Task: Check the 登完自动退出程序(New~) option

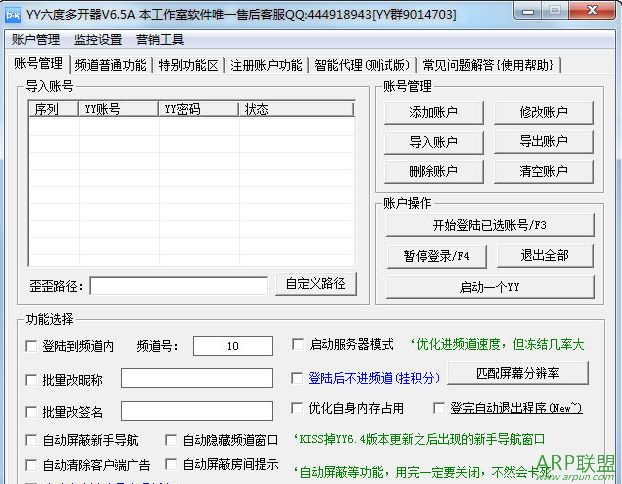Action: [x=439, y=408]
